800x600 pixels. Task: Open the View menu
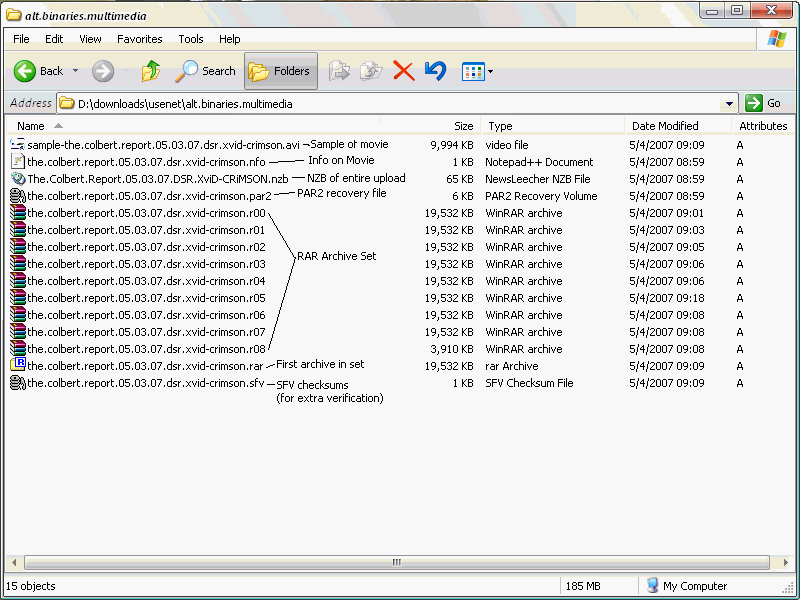(x=90, y=39)
